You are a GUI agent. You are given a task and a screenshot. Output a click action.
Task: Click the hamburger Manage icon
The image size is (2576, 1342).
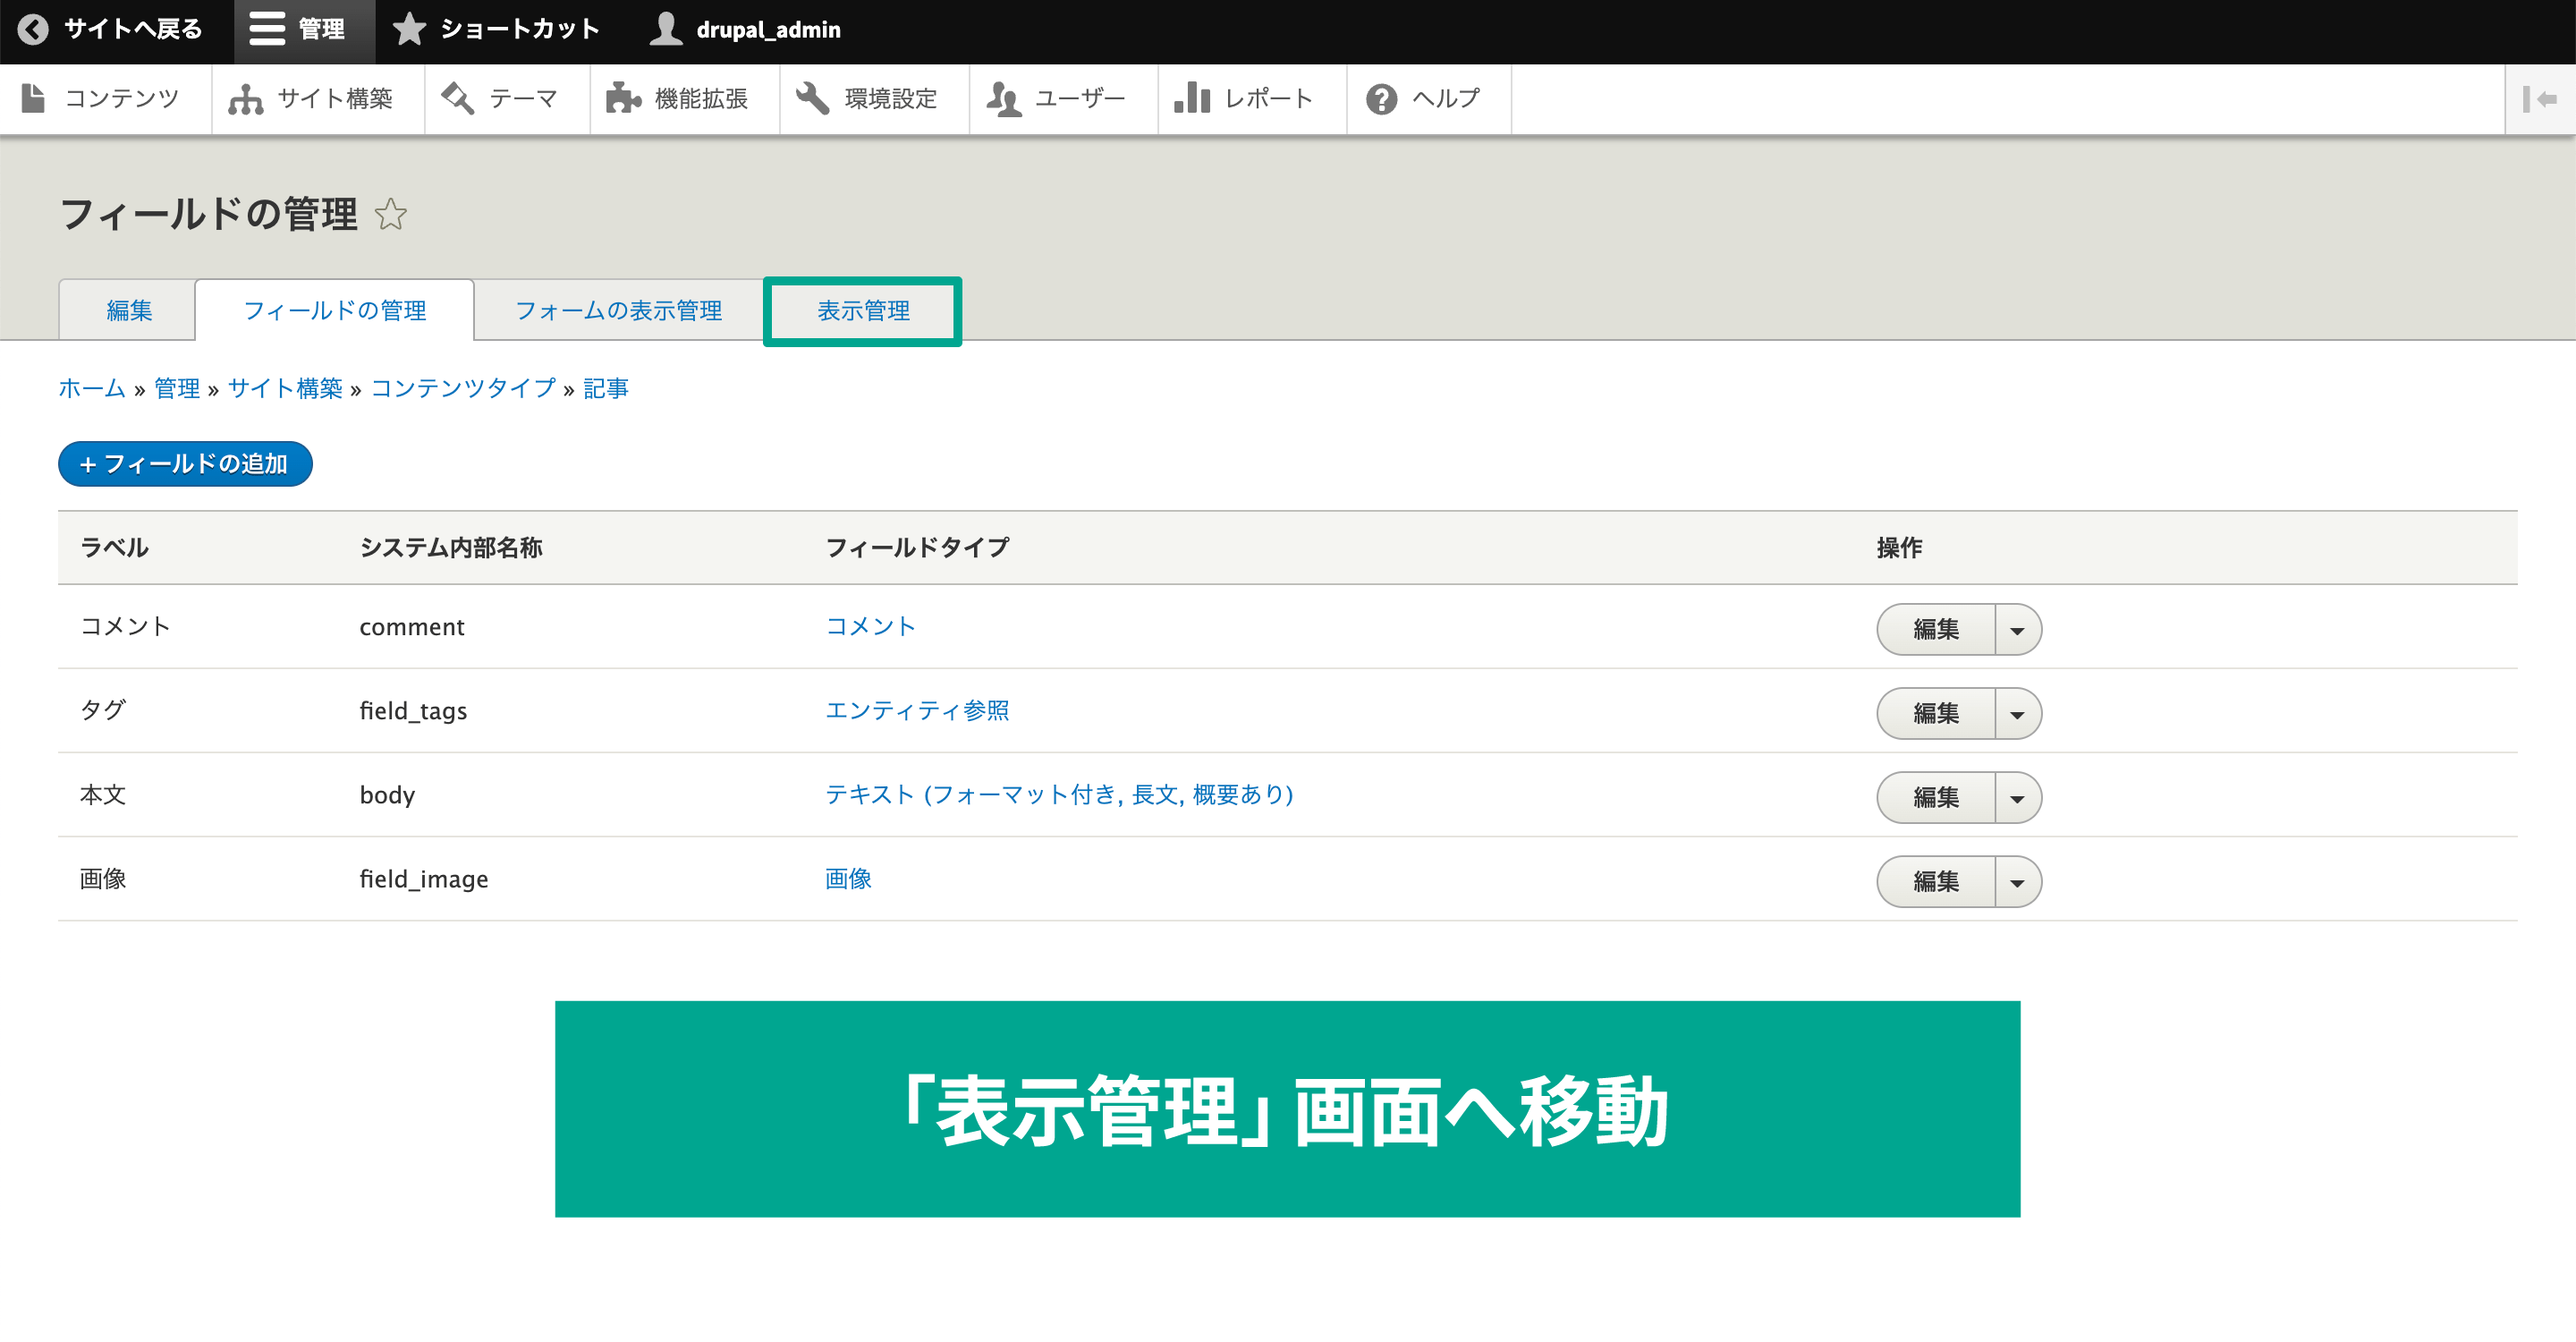(267, 29)
